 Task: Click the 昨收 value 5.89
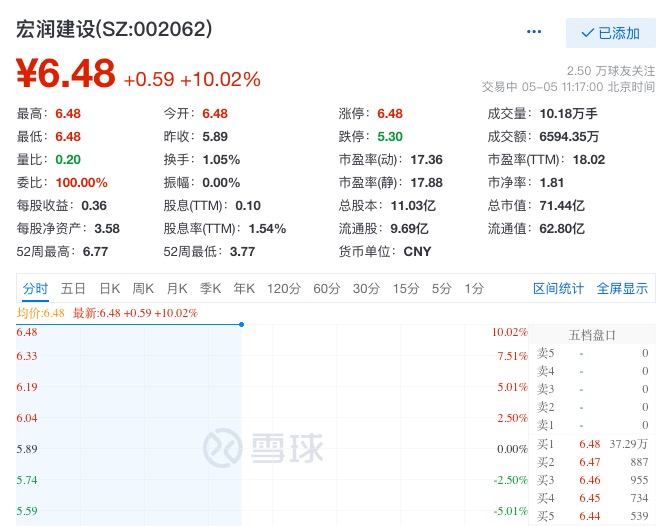[215, 136]
